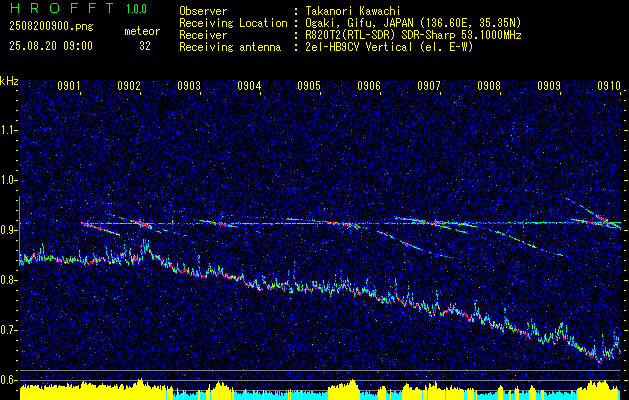Click the 1.0 kHz frequency label
The height and width of the screenshot is (400, 629).
(x=9, y=180)
